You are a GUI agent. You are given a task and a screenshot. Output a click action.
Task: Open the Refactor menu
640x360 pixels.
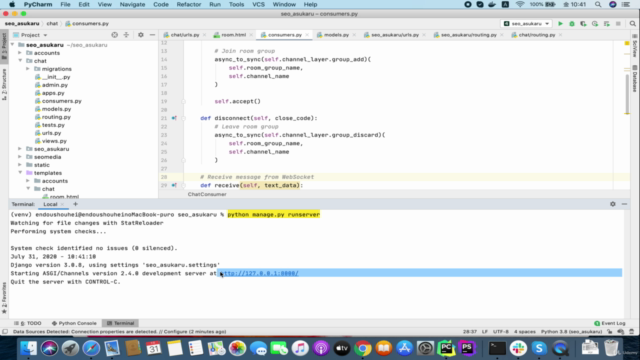(x=189, y=4)
